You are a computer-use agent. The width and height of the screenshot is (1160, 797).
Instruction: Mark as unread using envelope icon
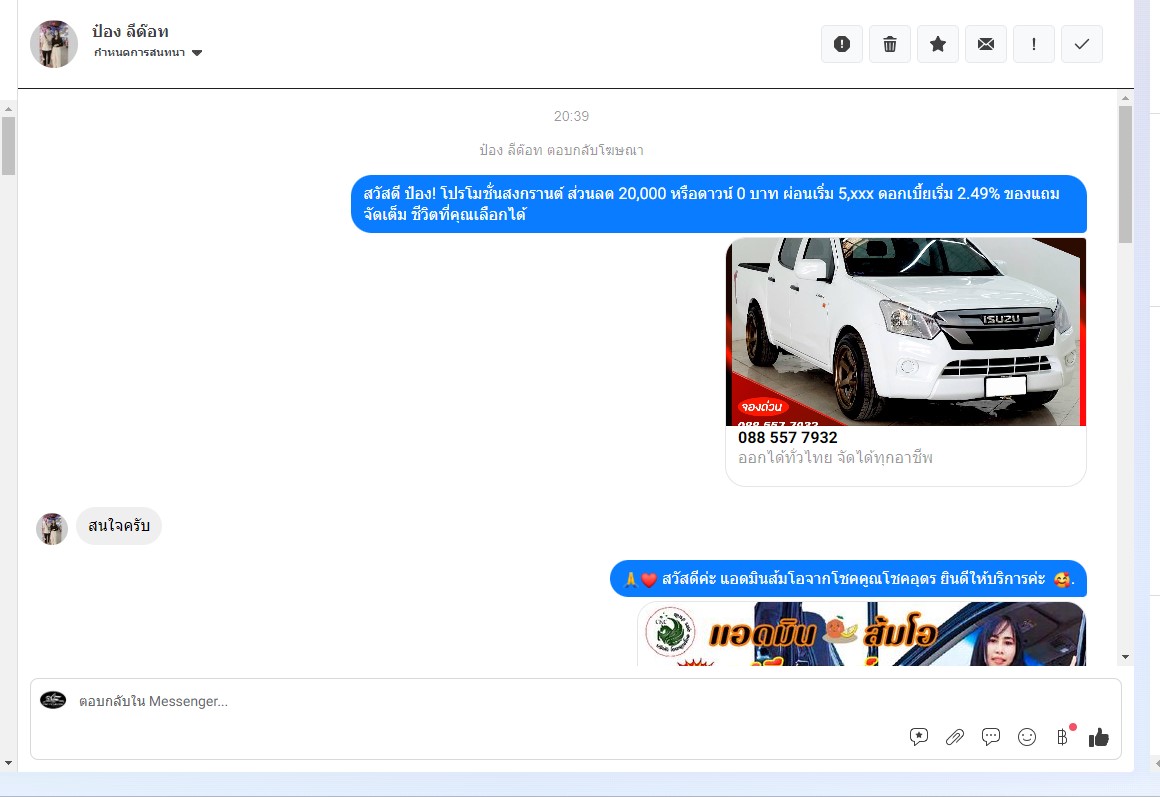point(985,44)
